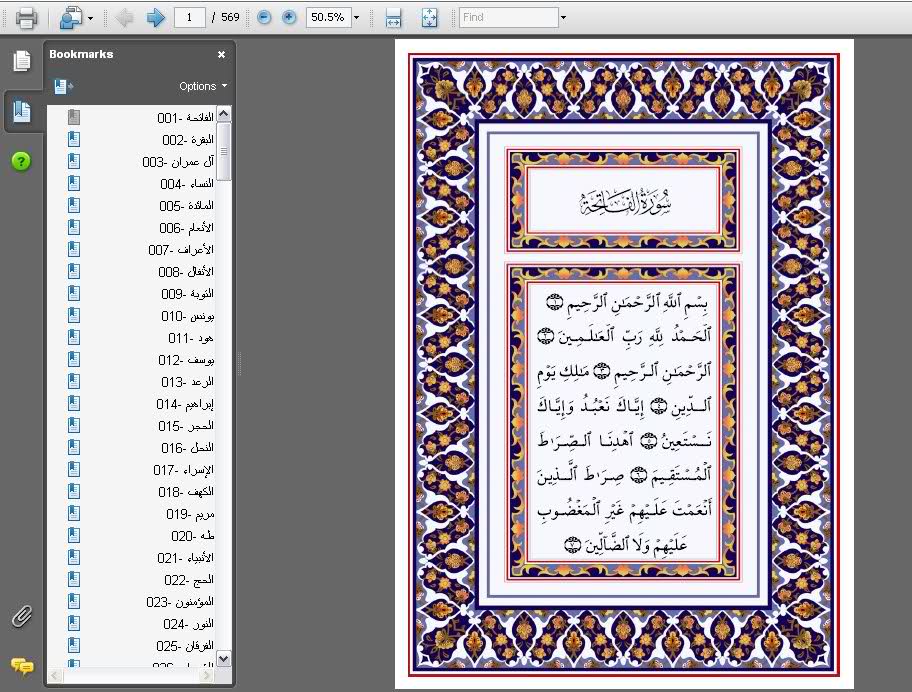Open bookmark 002- البقرة
The width and height of the screenshot is (912, 692).
188,140
